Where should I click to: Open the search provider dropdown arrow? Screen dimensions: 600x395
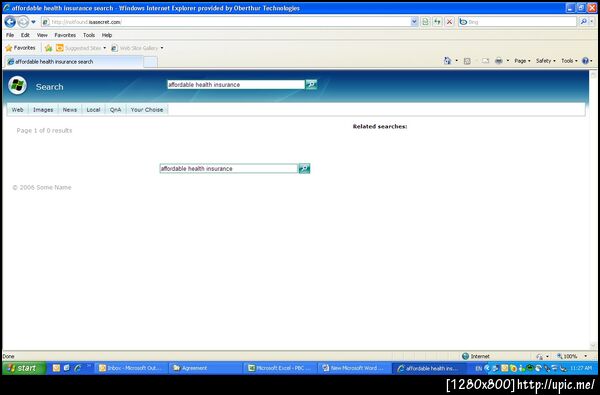tap(592, 22)
